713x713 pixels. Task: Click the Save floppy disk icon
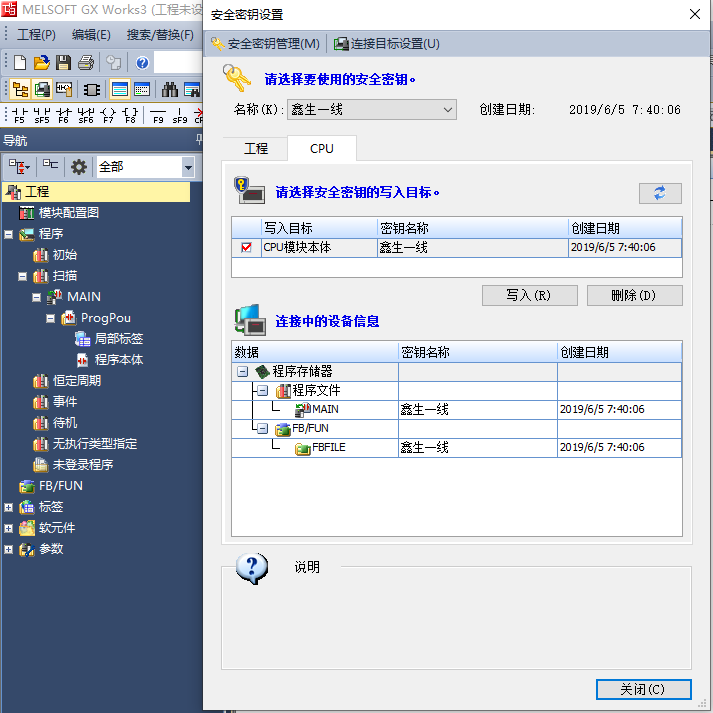click(64, 62)
